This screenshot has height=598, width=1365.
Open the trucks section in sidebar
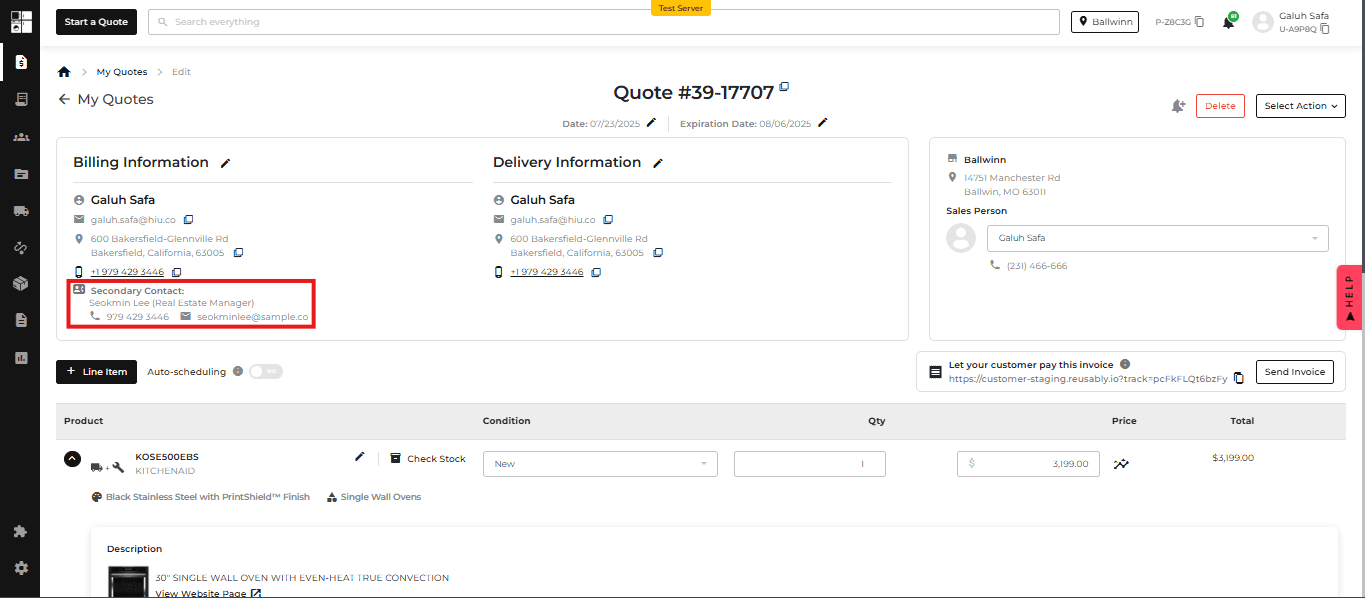(x=20, y=211)
